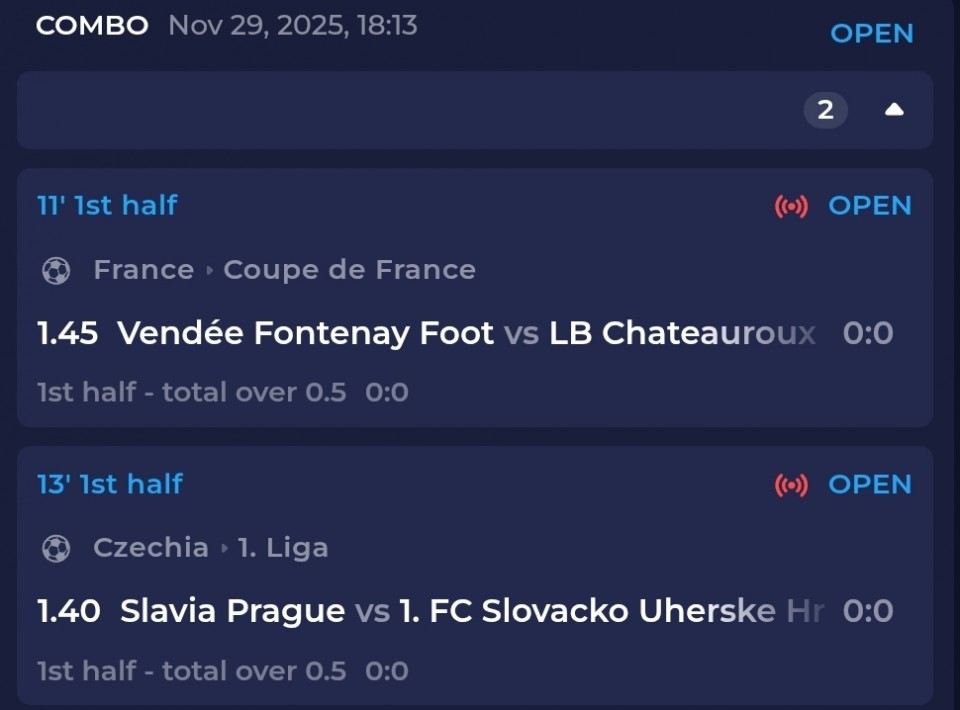Image resolution: width=960 pixels, height=710 pixels.
Task: Click OPEN status on the Slavia Prague card
Action: tap(870, 485)
